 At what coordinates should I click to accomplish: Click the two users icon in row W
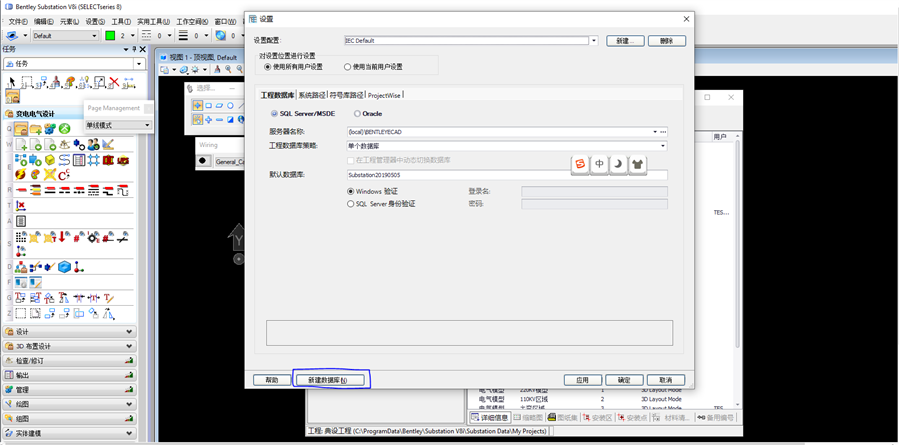(x=93, y=145)
